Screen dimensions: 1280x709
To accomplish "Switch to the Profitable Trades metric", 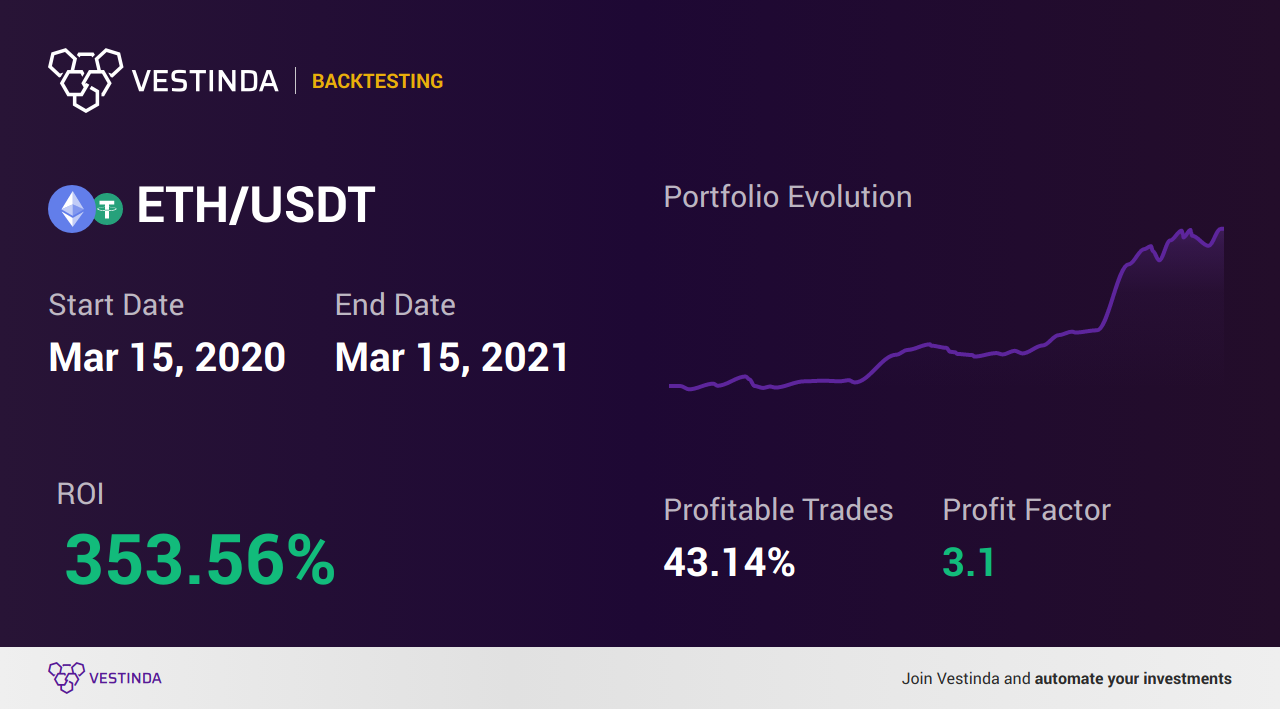I will 778,510.
